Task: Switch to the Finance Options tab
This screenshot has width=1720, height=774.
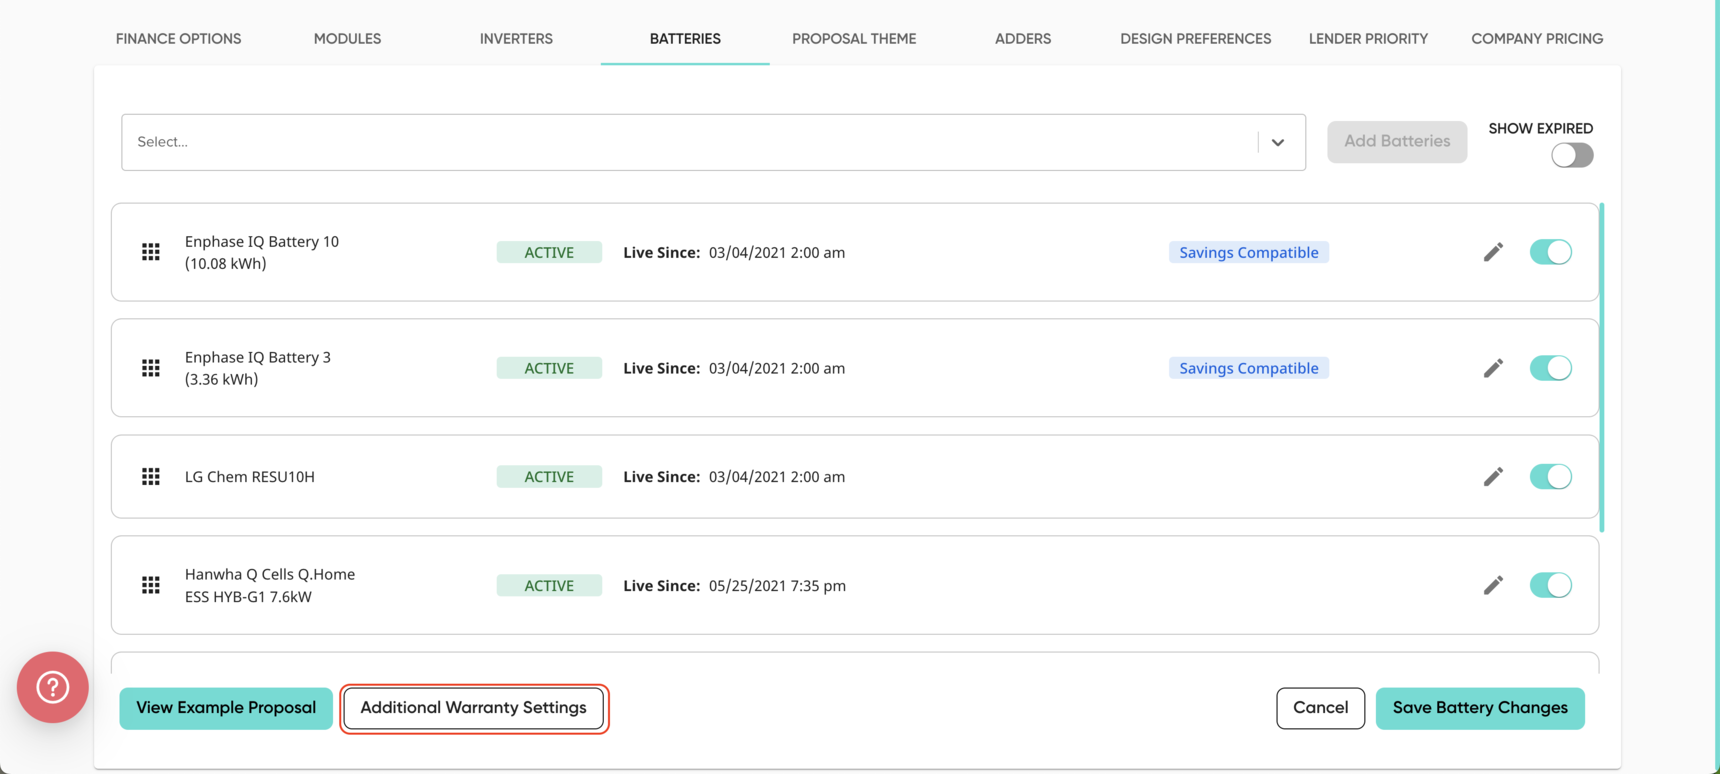Action: coord(178,38)
